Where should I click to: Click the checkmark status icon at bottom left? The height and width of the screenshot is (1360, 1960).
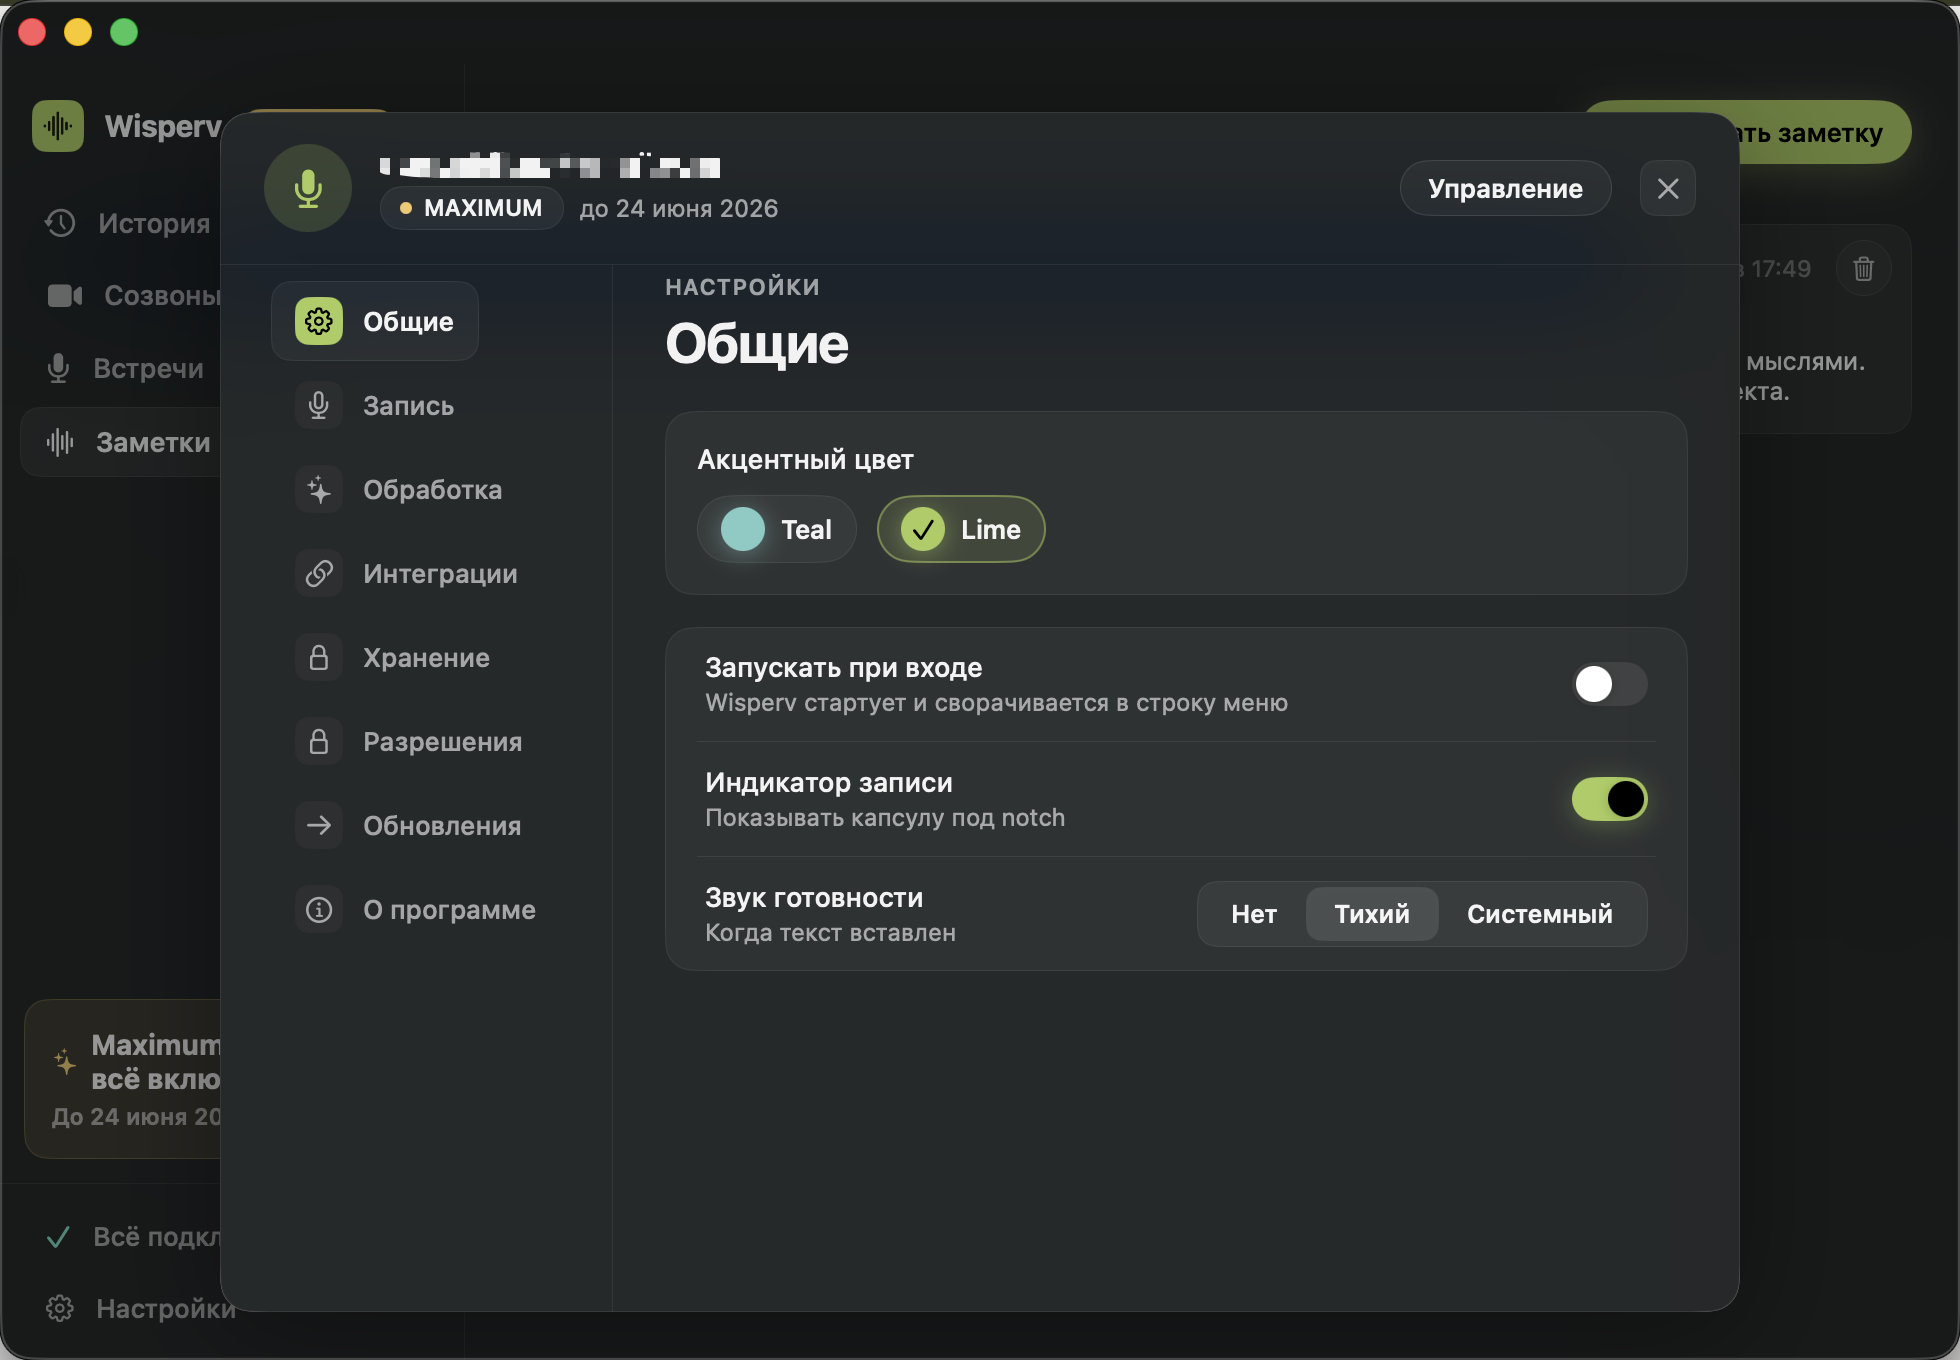[x=58, y=1237]
